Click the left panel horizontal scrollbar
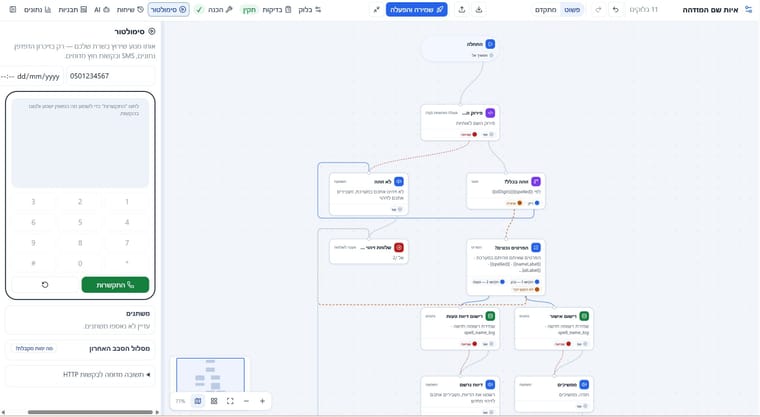This screenshot has height=417, width=760. coord(90,412)
